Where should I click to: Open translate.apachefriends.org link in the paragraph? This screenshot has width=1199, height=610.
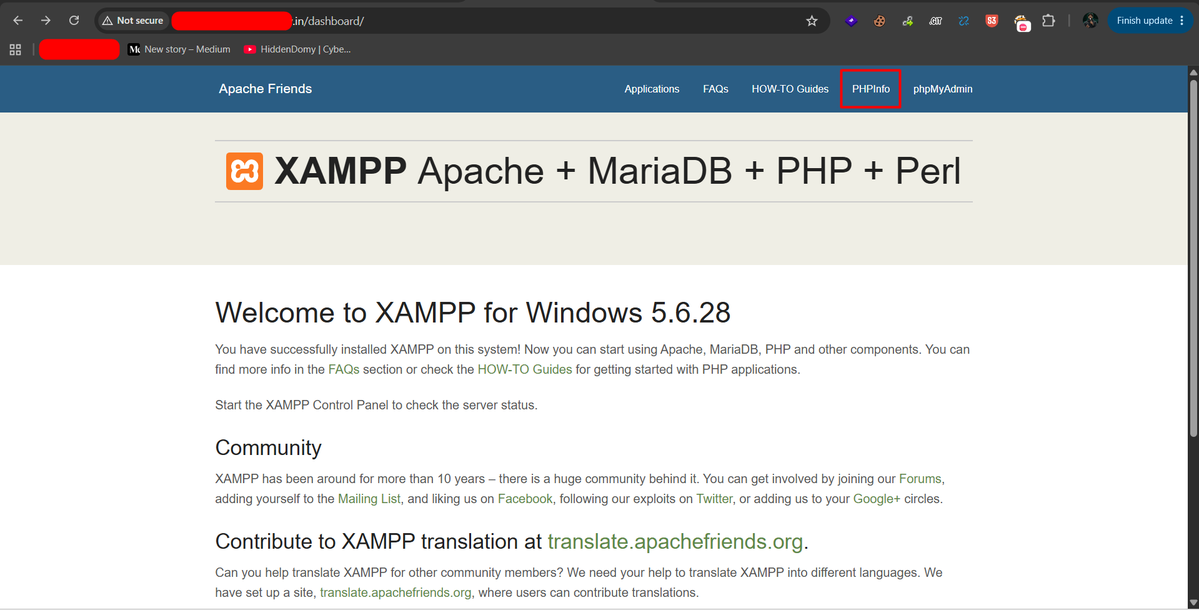tap(395, 593)
